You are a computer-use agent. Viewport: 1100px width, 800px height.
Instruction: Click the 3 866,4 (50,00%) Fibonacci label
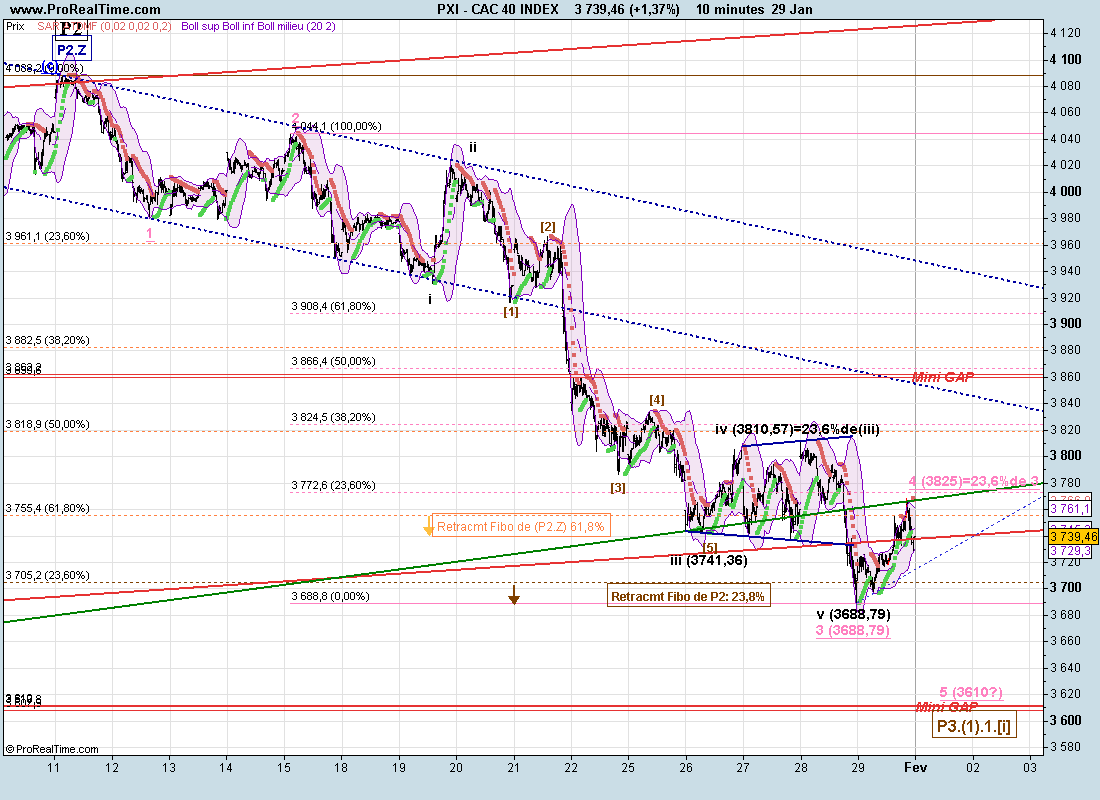333,361
